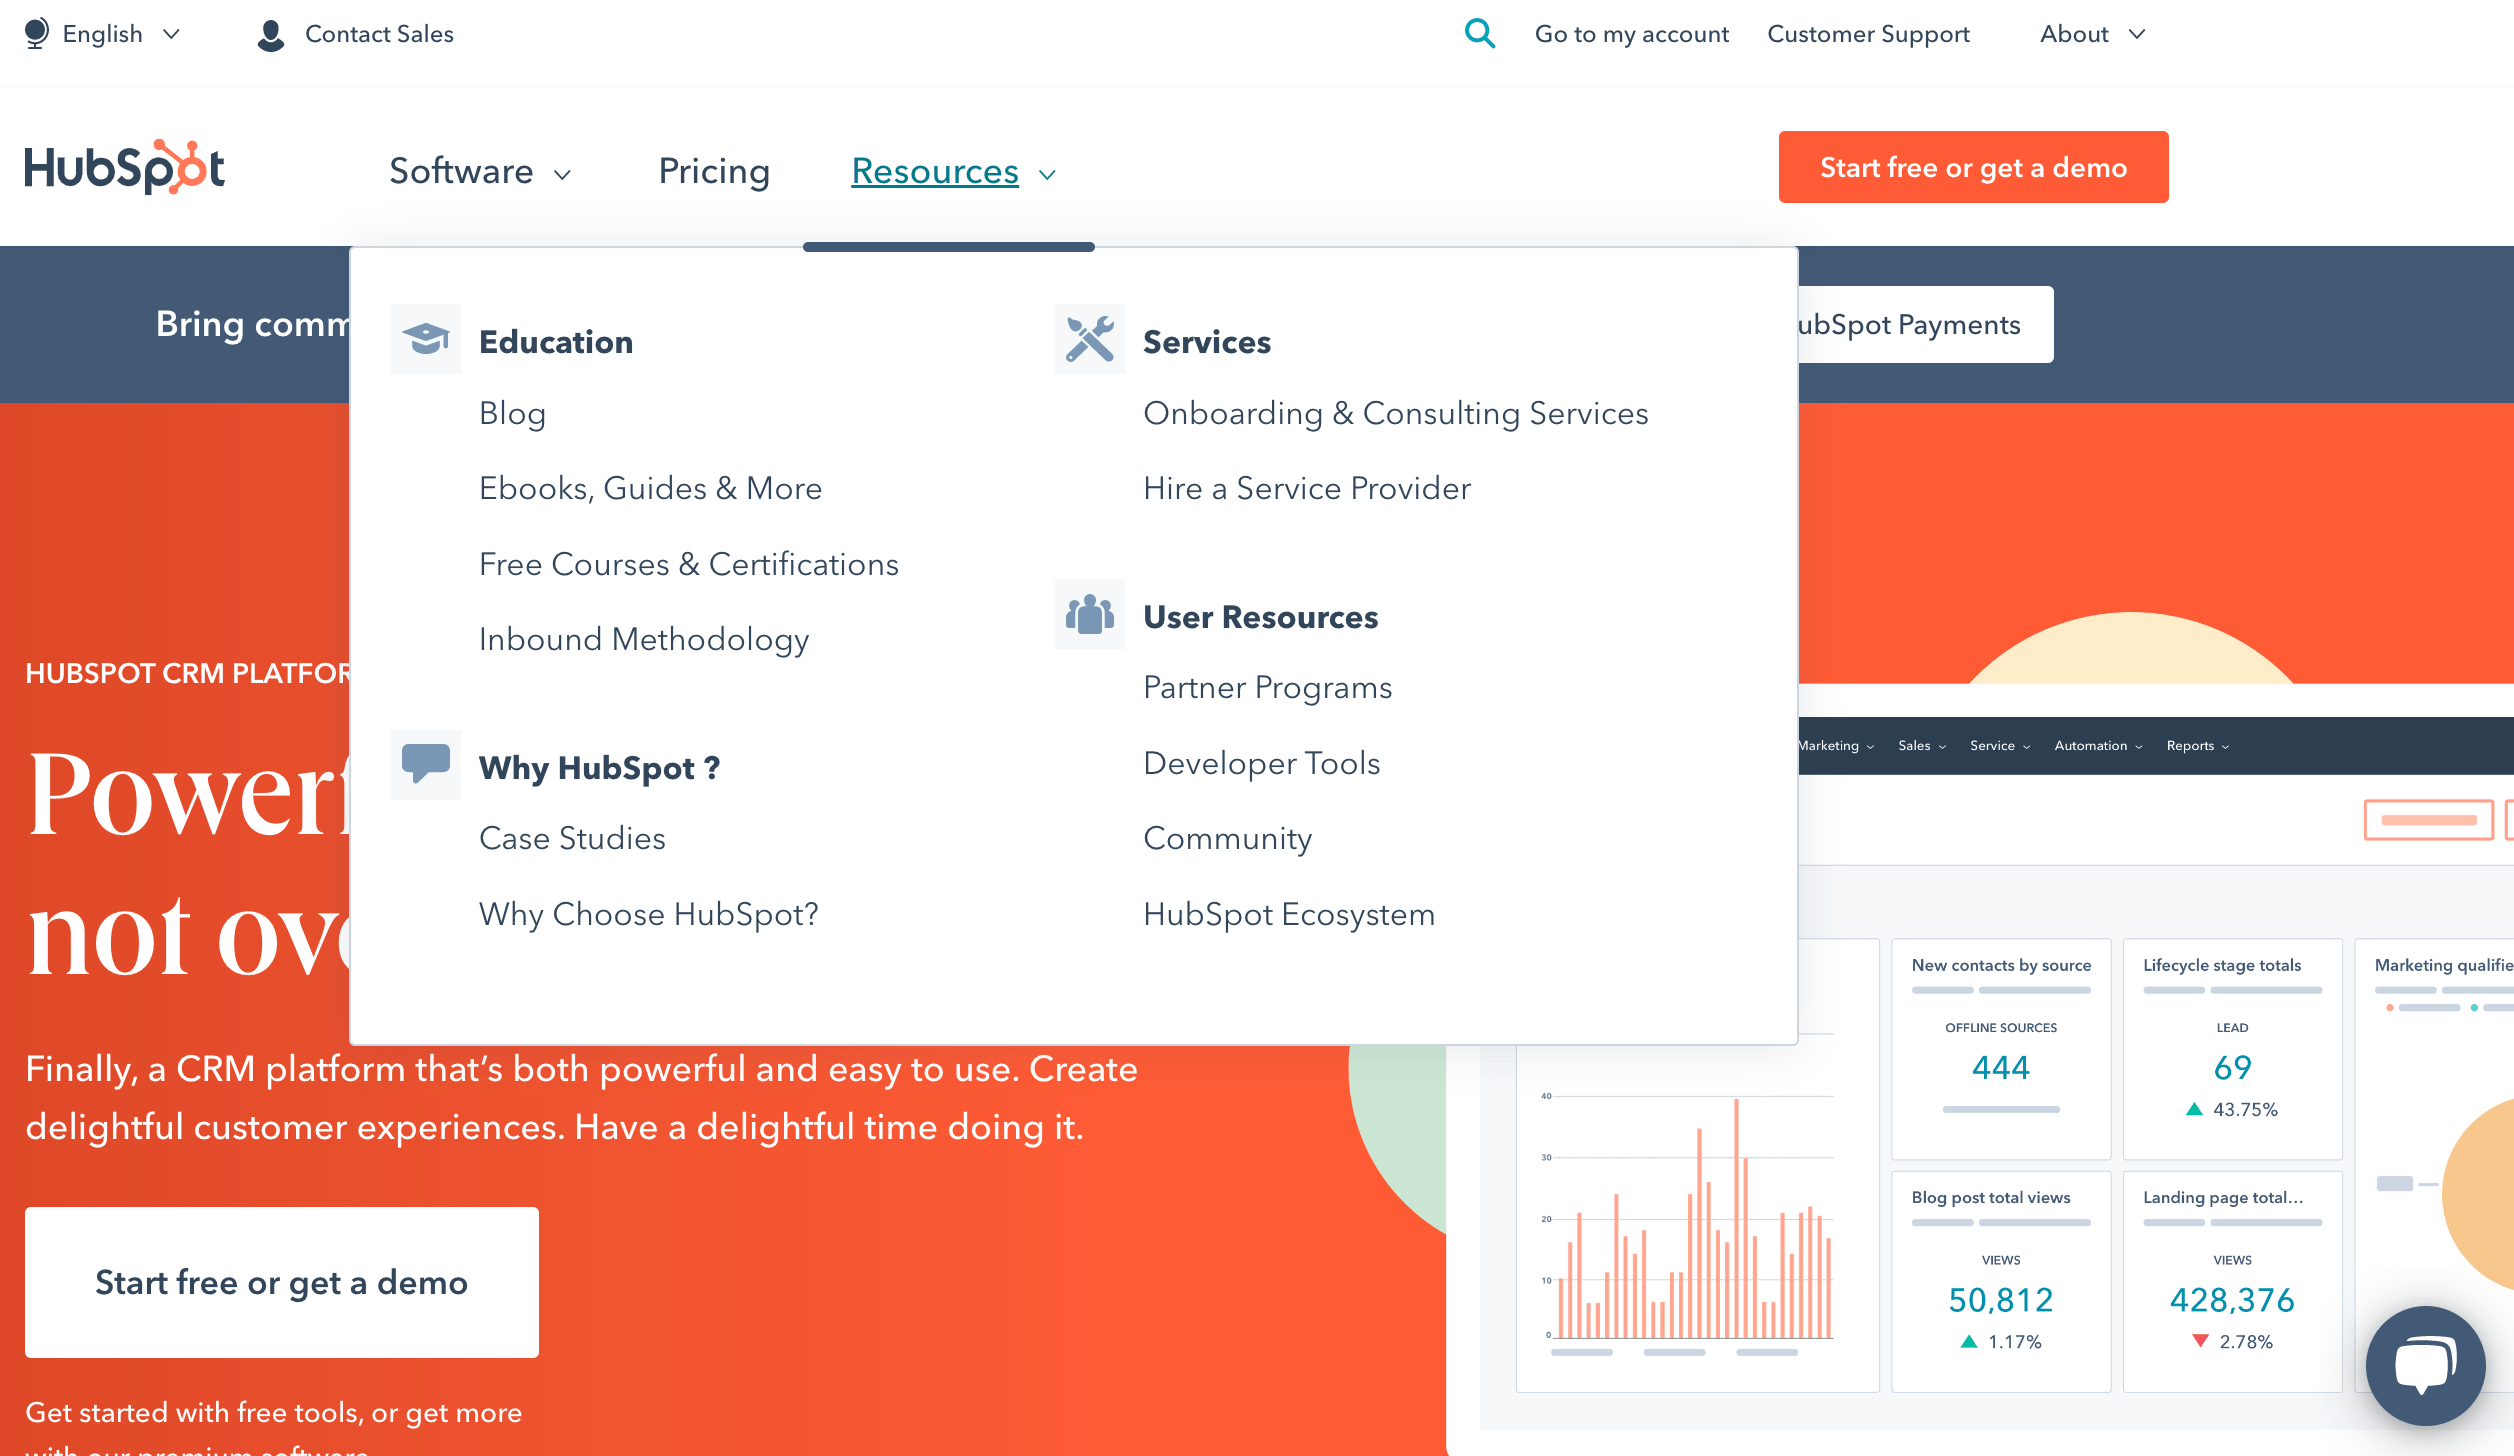The image size is (2514, 1456).
Task: Click the 50,812 views value
Action: (2001, 1300)
